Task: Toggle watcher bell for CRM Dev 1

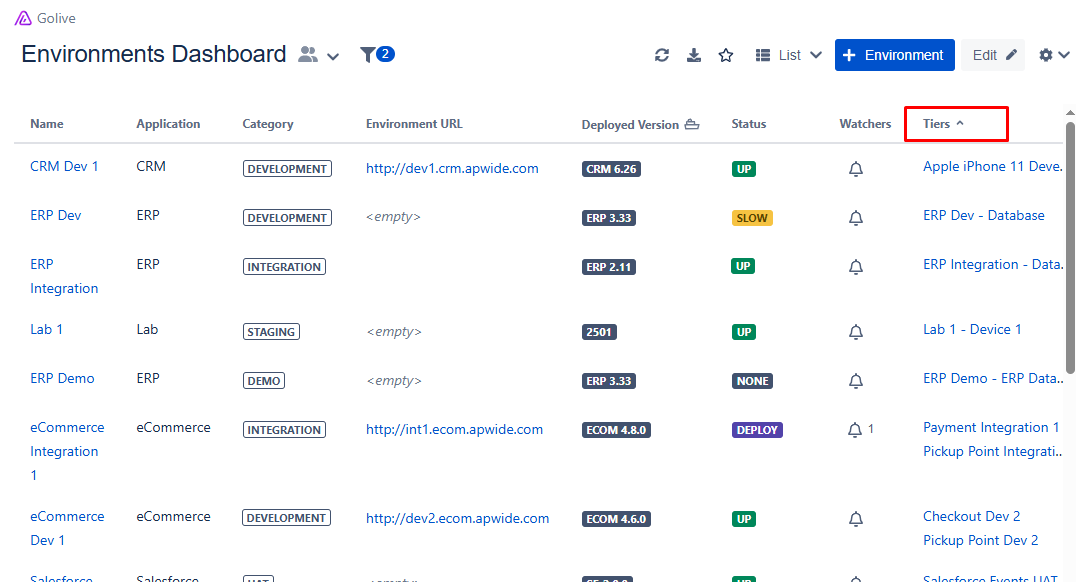Action: [x=855, y=169]
